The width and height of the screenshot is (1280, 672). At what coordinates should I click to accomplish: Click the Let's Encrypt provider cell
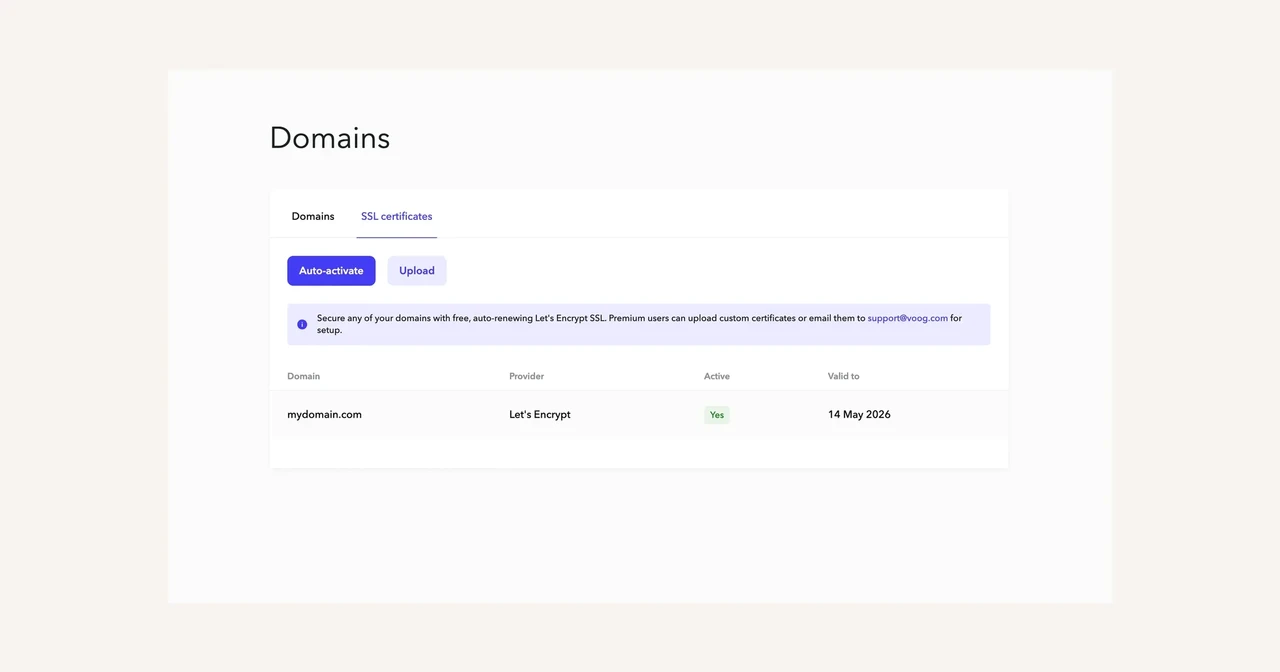pos(539,414)
